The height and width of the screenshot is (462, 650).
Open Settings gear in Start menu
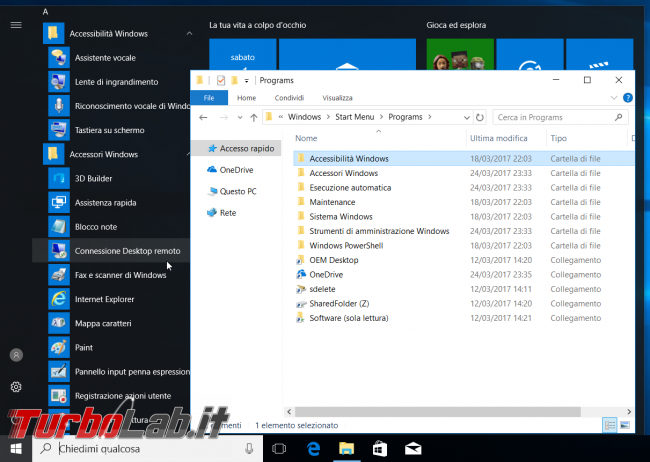point(16,387)
